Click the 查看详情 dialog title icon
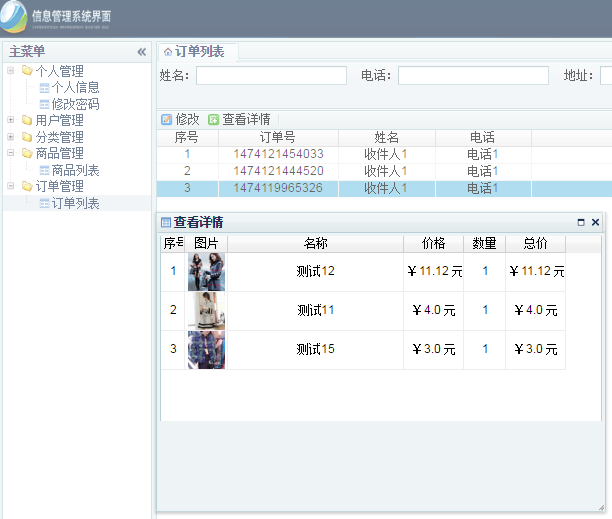Viewport: 612px width, 519px height. pos(166,222)
